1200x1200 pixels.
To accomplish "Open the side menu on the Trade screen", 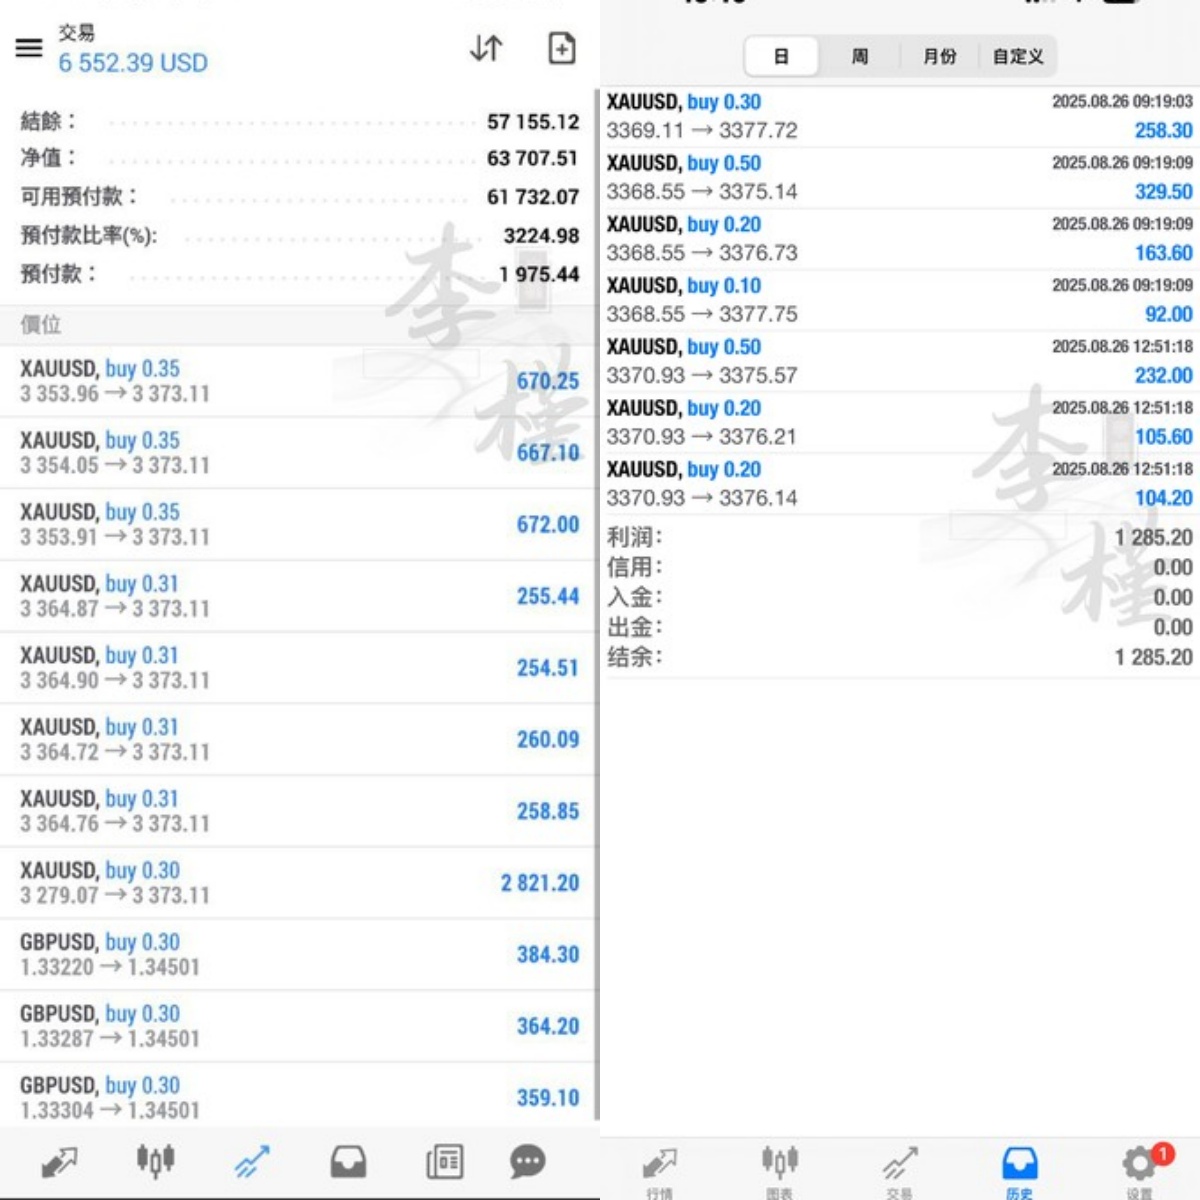I will click(x=27, y=48).
